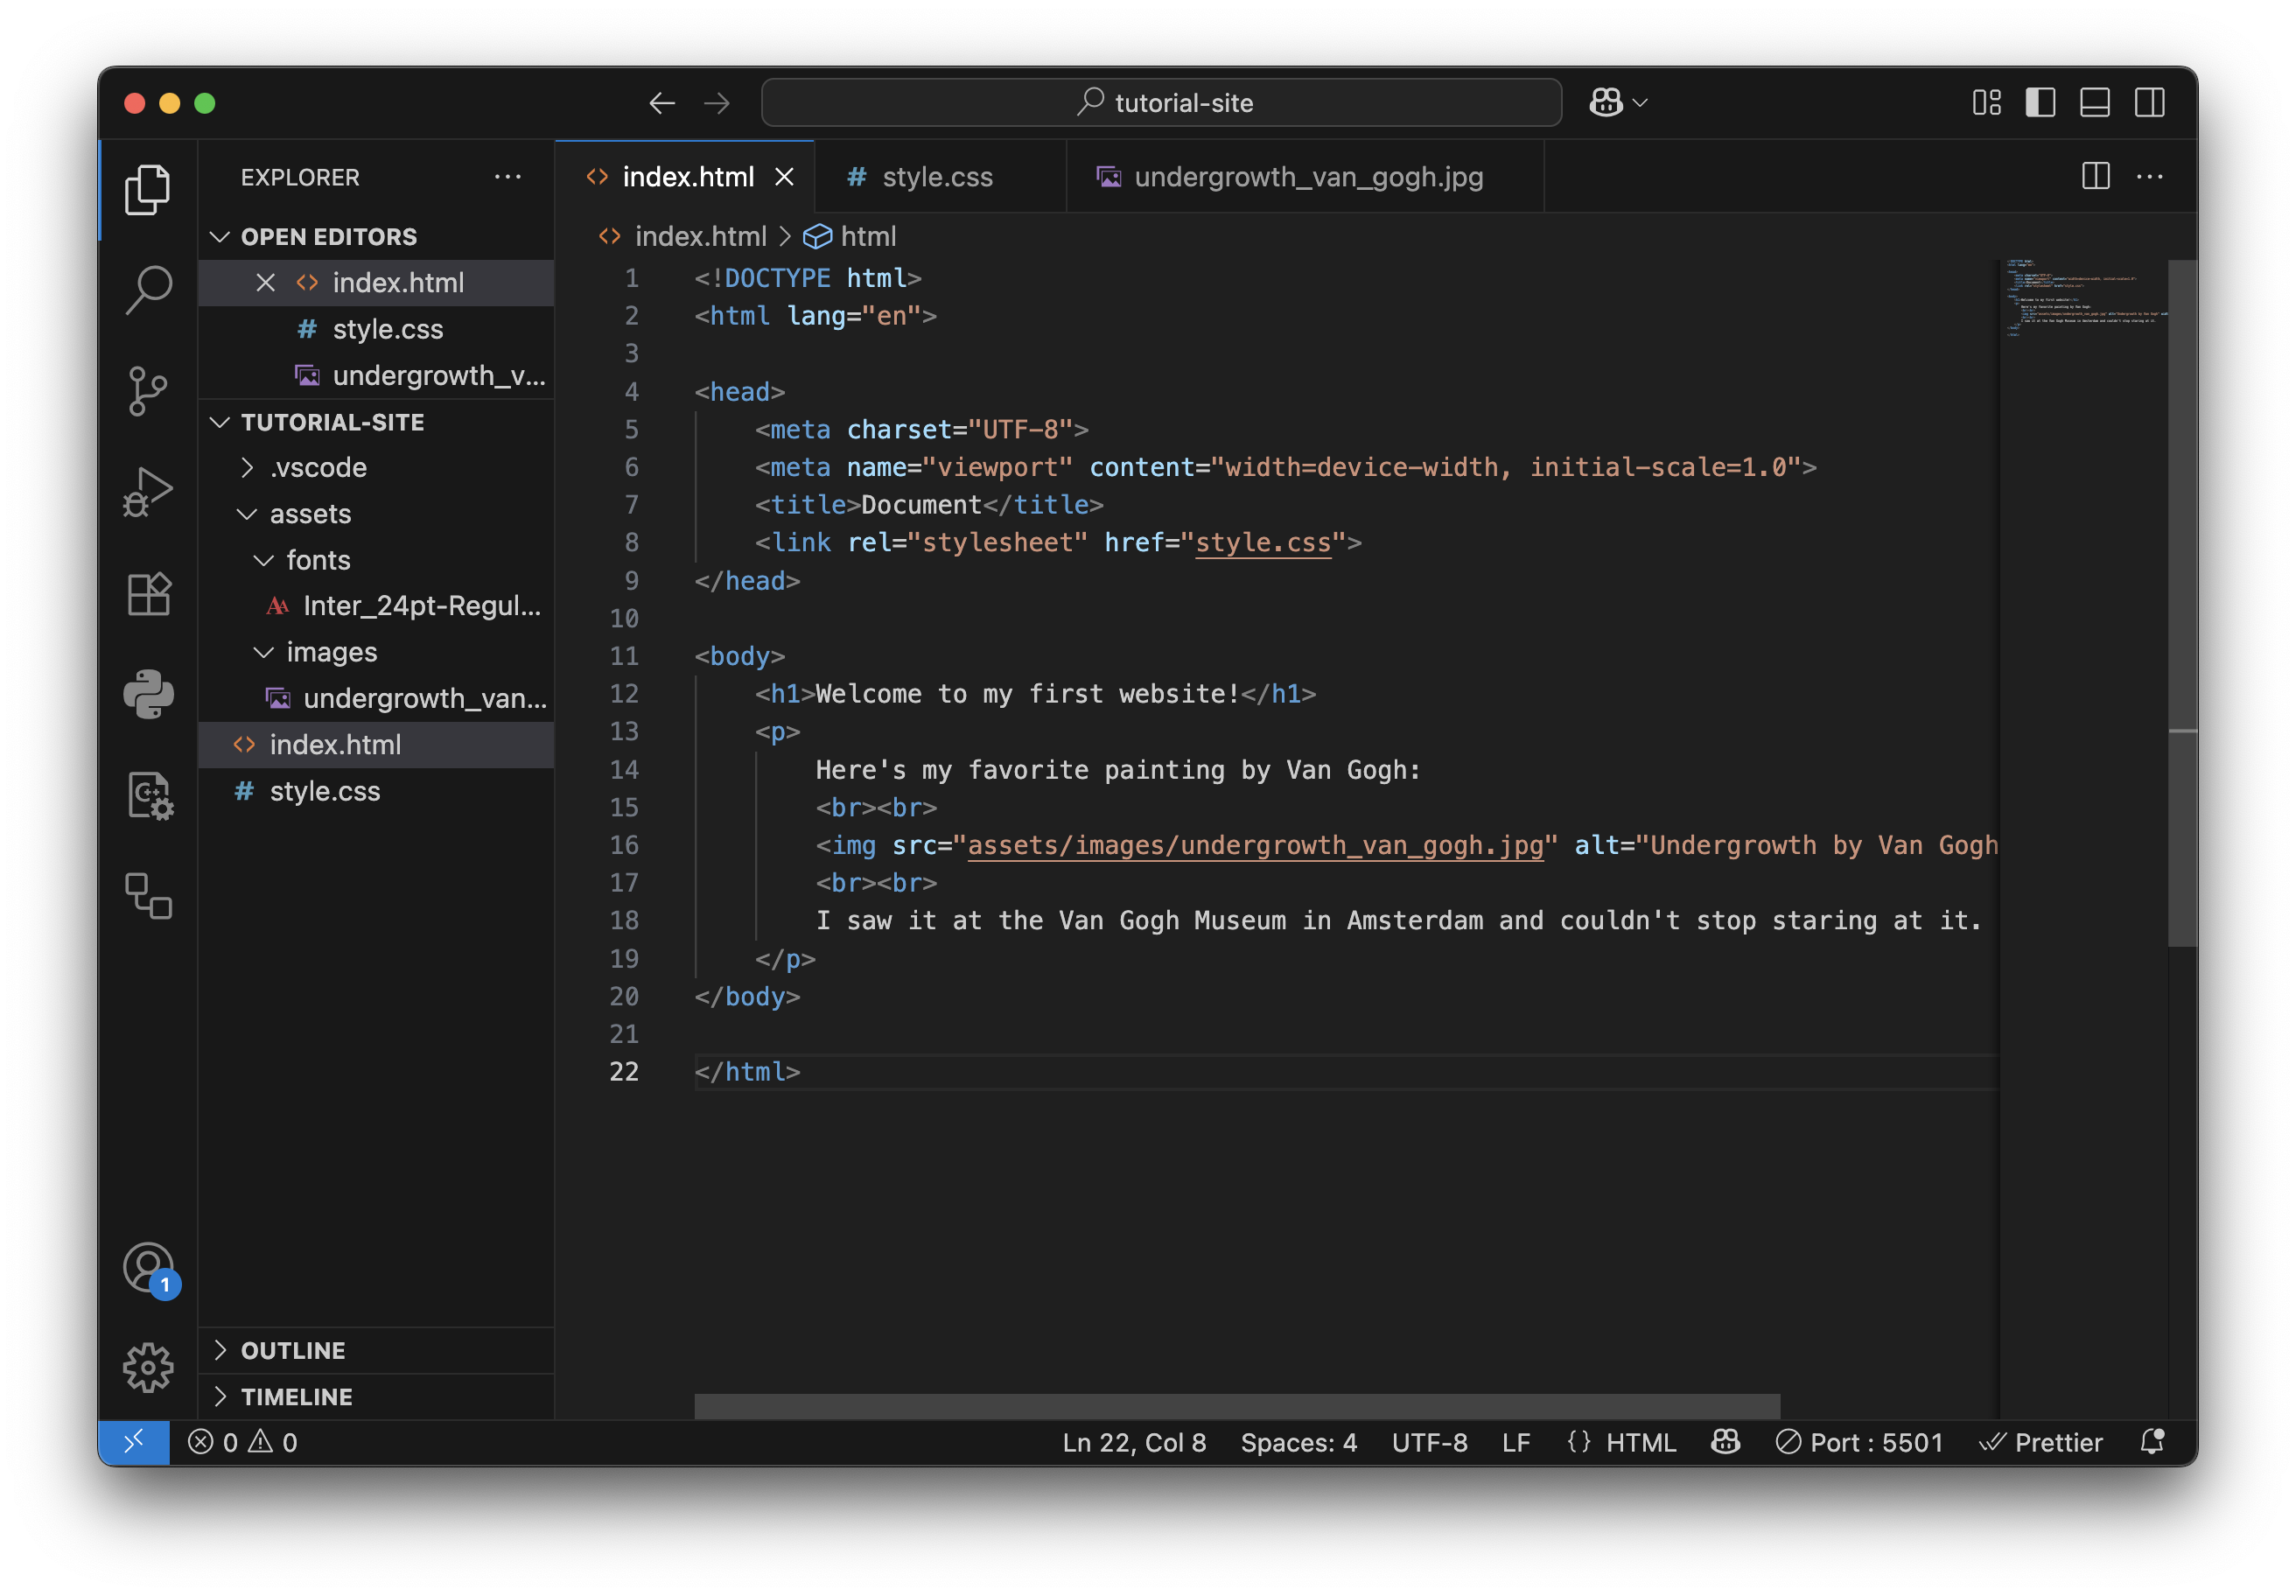Screen dimensions: 2296x1596
Task: Open the Source Control view
Action: (x=148, y=391)
